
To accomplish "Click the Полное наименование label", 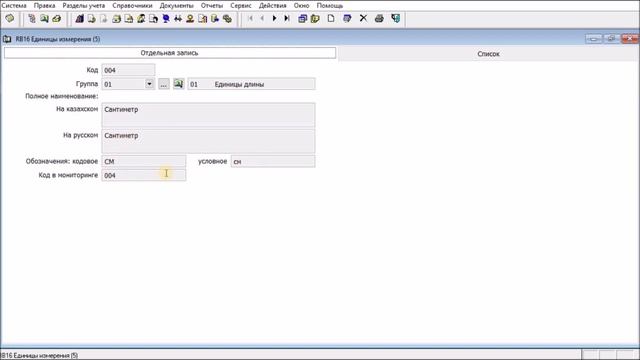I will tap(62, 96).
